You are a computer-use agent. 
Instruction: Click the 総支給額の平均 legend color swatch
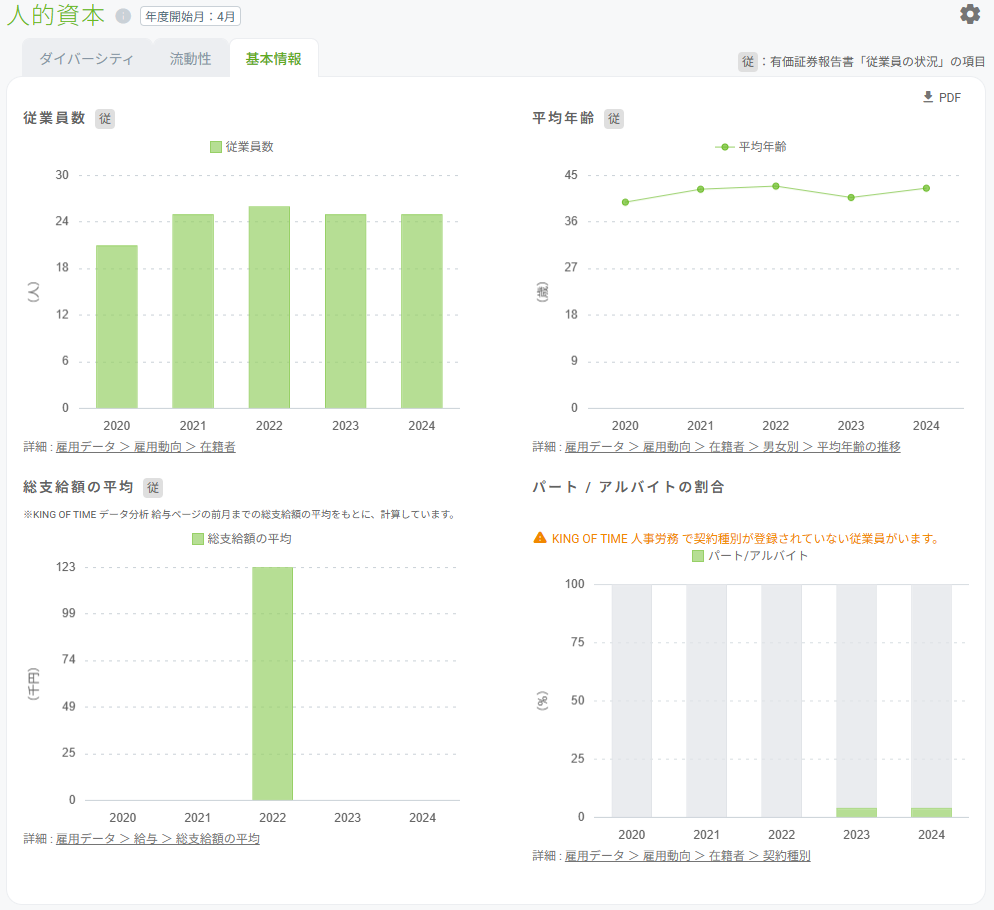click(198, 539)
